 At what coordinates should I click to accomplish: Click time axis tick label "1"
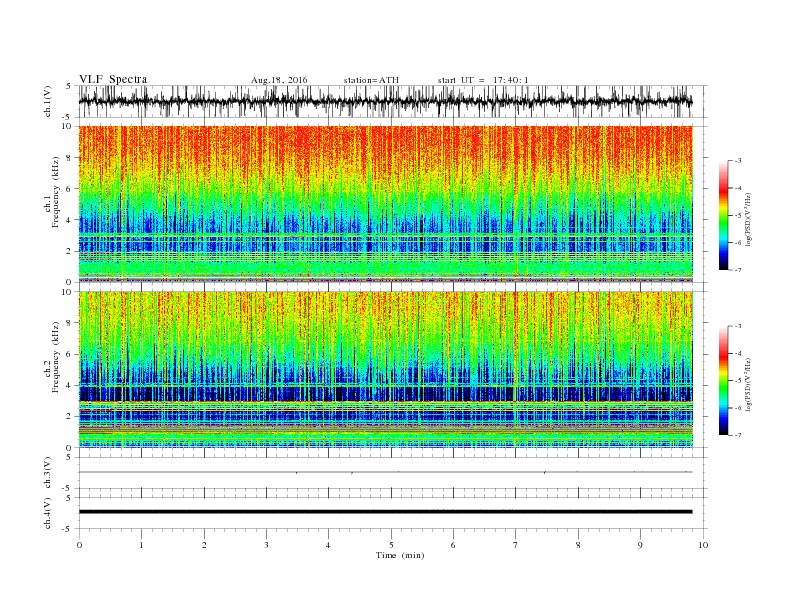tap(141, 545)
